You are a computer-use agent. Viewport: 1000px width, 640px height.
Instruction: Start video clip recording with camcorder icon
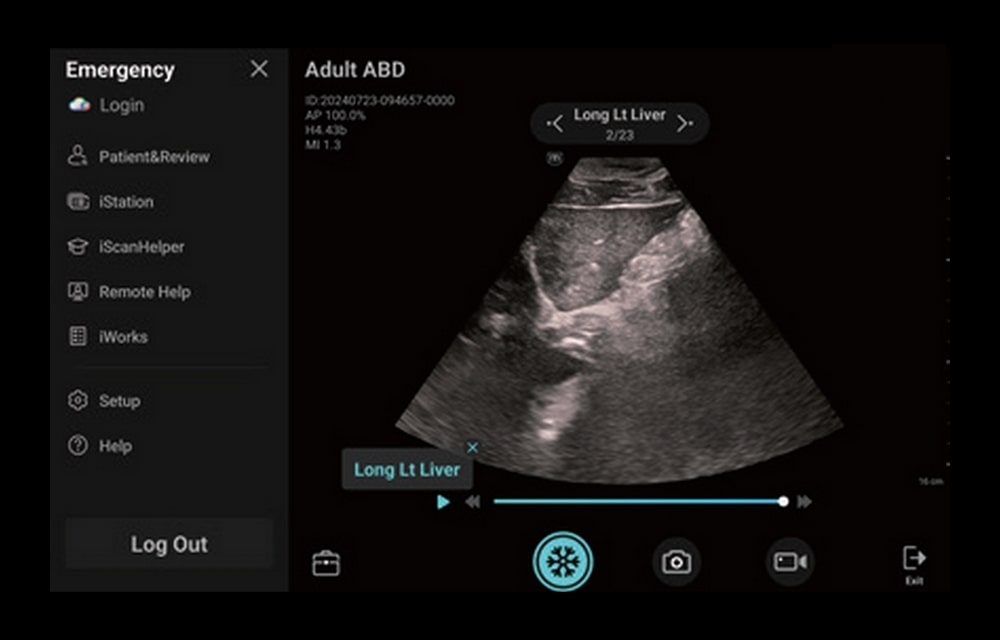[790, 562]
